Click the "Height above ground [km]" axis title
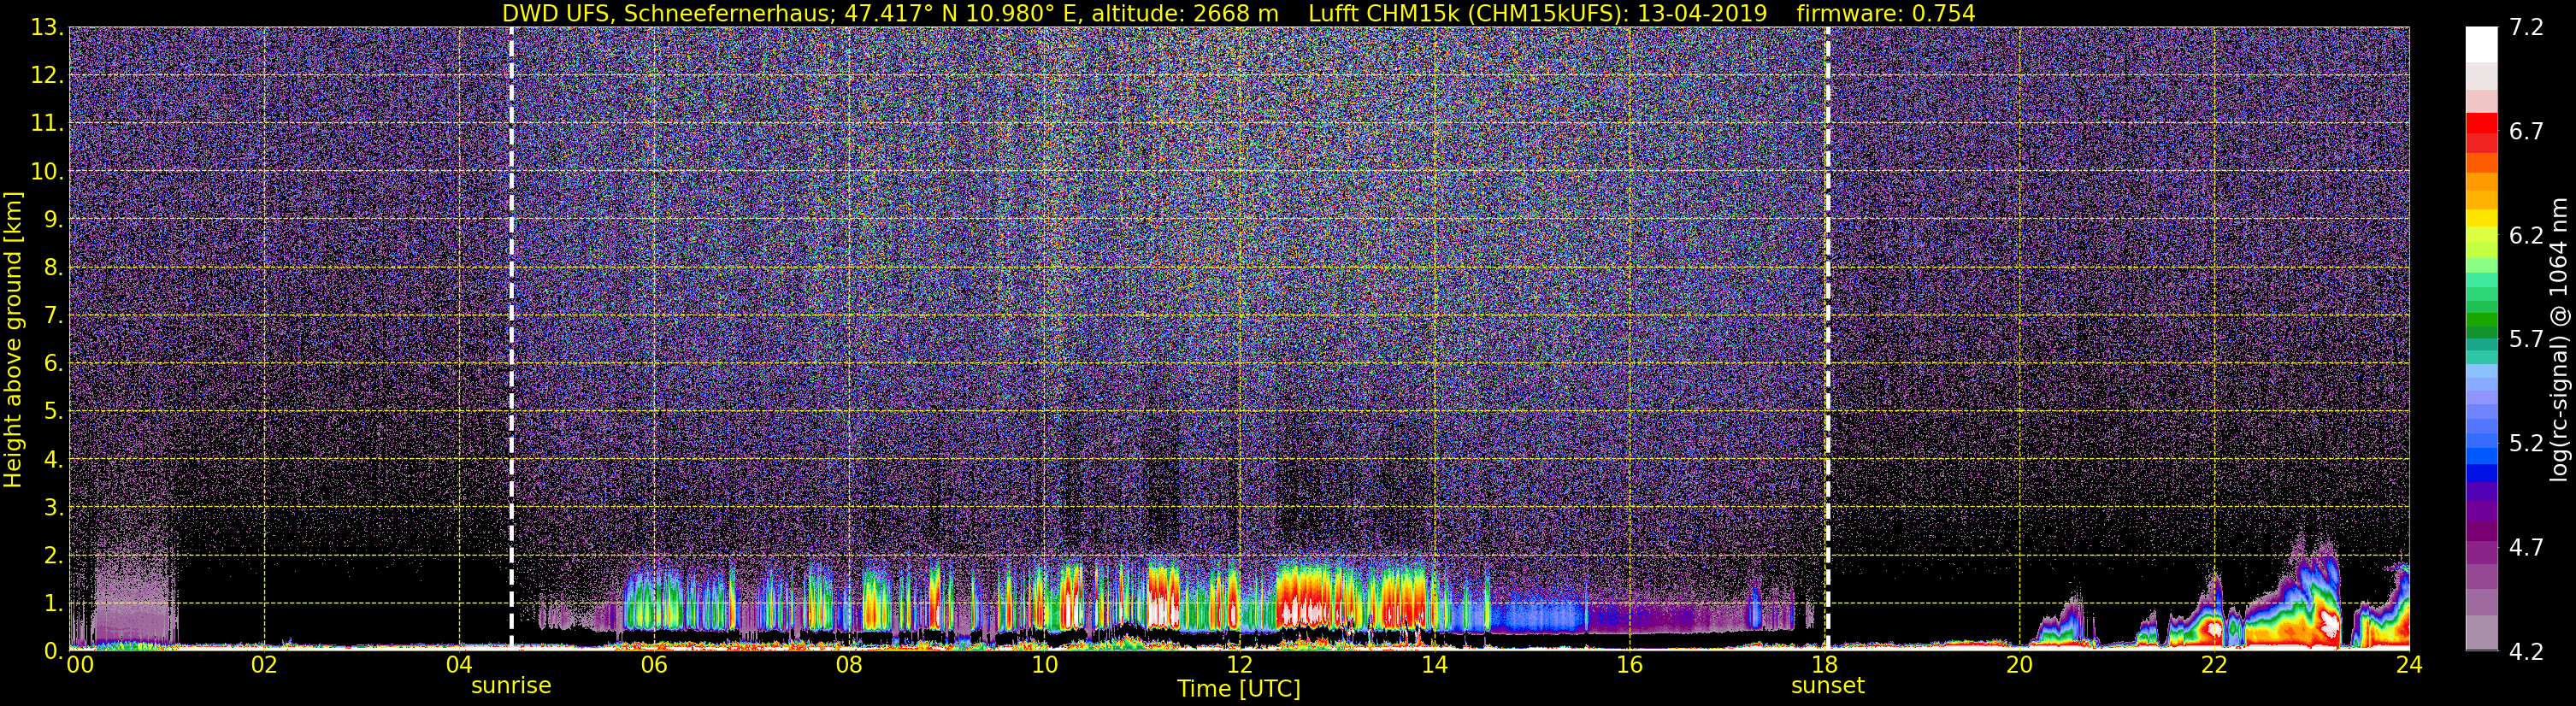This screenshot has width=2576, height=706. (x=13, y=339)
